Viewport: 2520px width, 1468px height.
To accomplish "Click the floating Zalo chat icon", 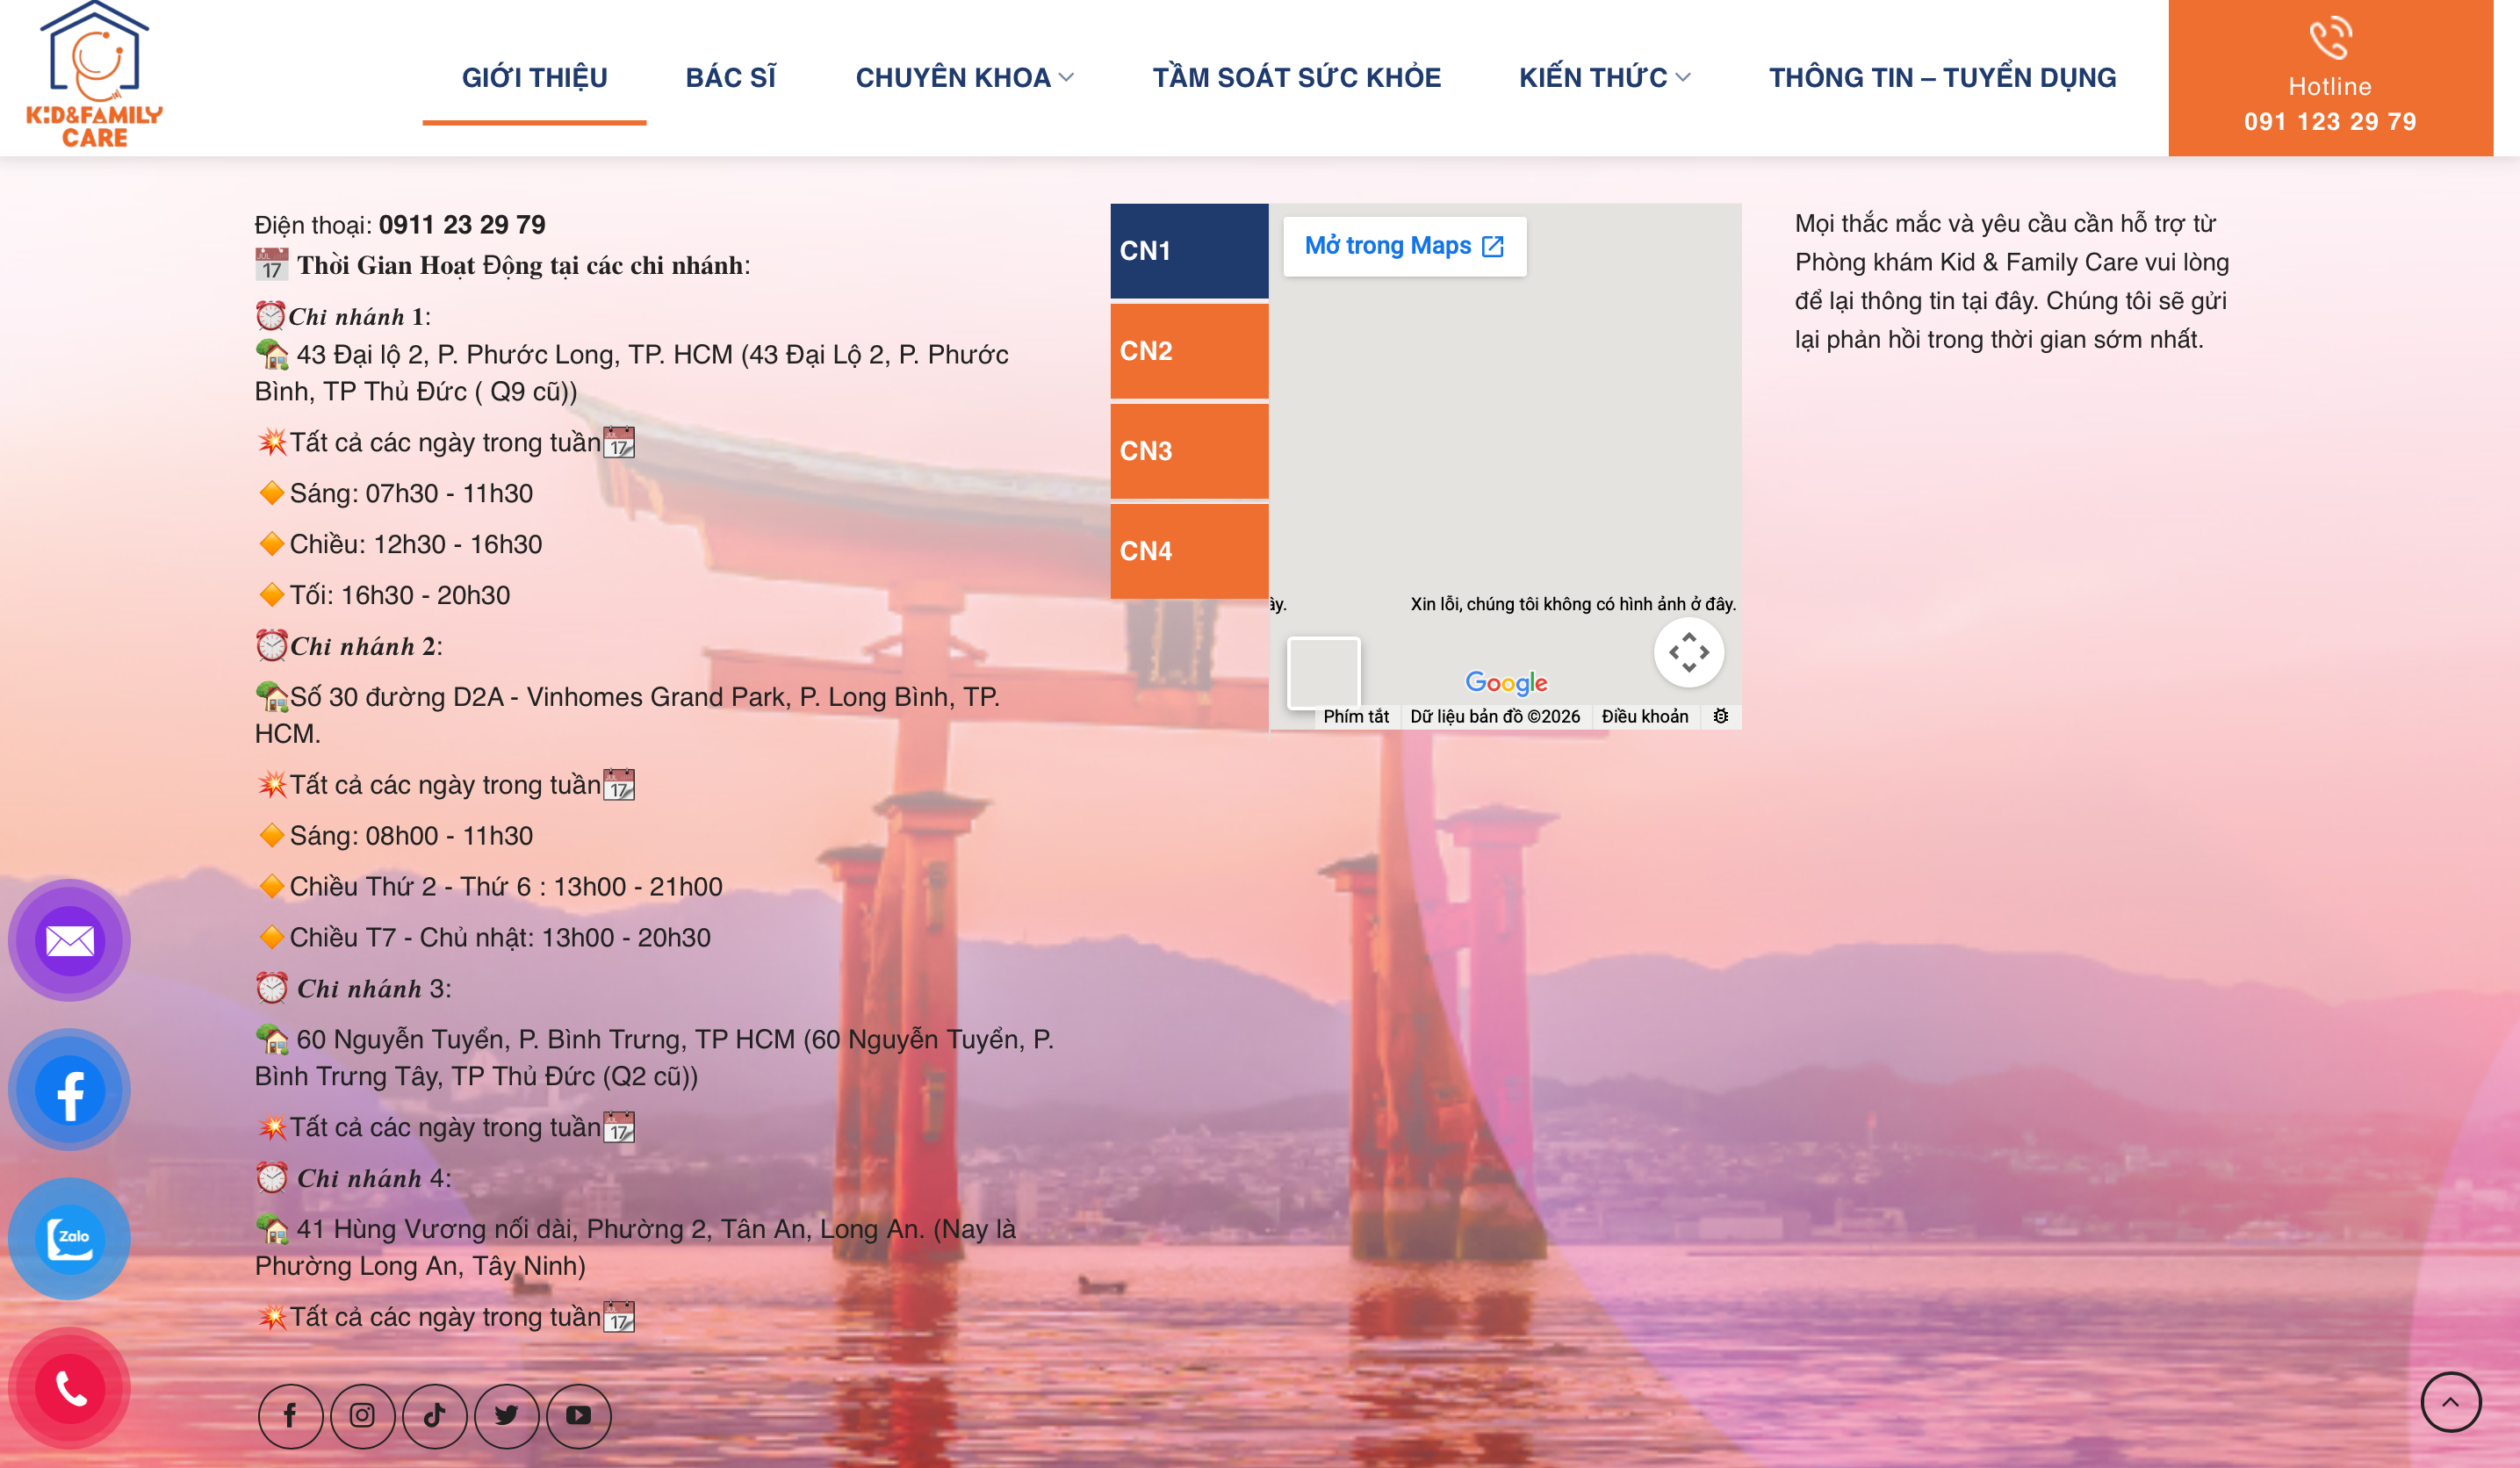I will pos(70,1238).
